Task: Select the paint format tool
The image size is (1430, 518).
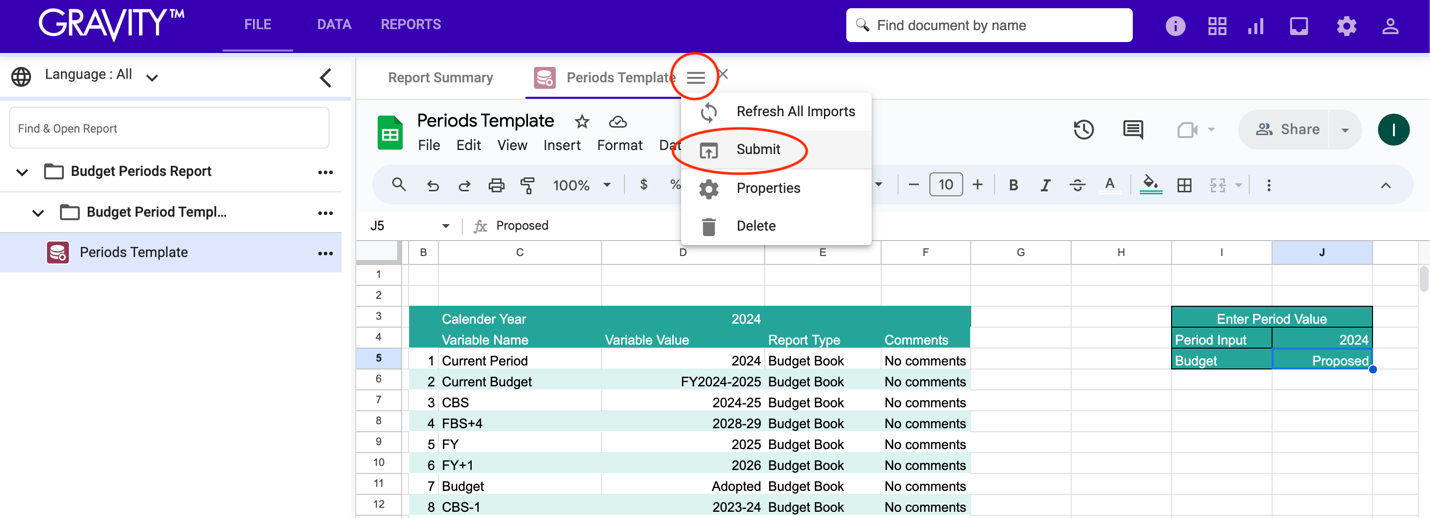Action: [528, 185]
